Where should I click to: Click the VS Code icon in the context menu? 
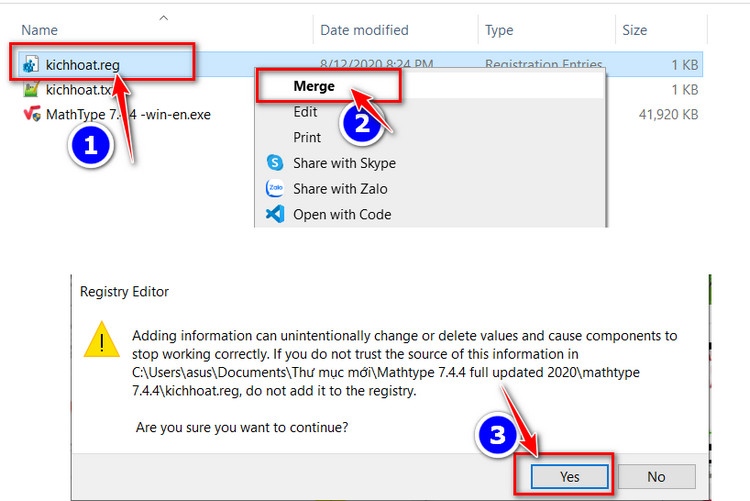click(275, 214)
